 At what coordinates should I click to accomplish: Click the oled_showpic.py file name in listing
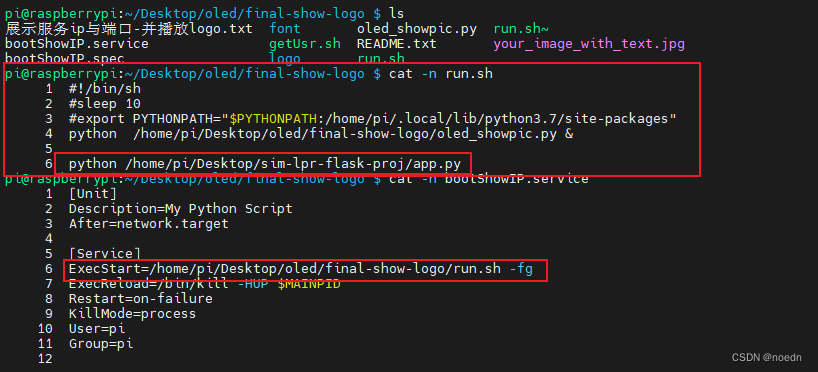pyautogui.click(x=417, y=29)
